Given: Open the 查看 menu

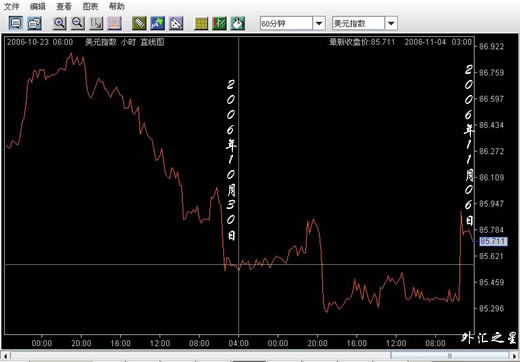Looking at the screenshot, I should pyautogui.click(x=64, y=6).
